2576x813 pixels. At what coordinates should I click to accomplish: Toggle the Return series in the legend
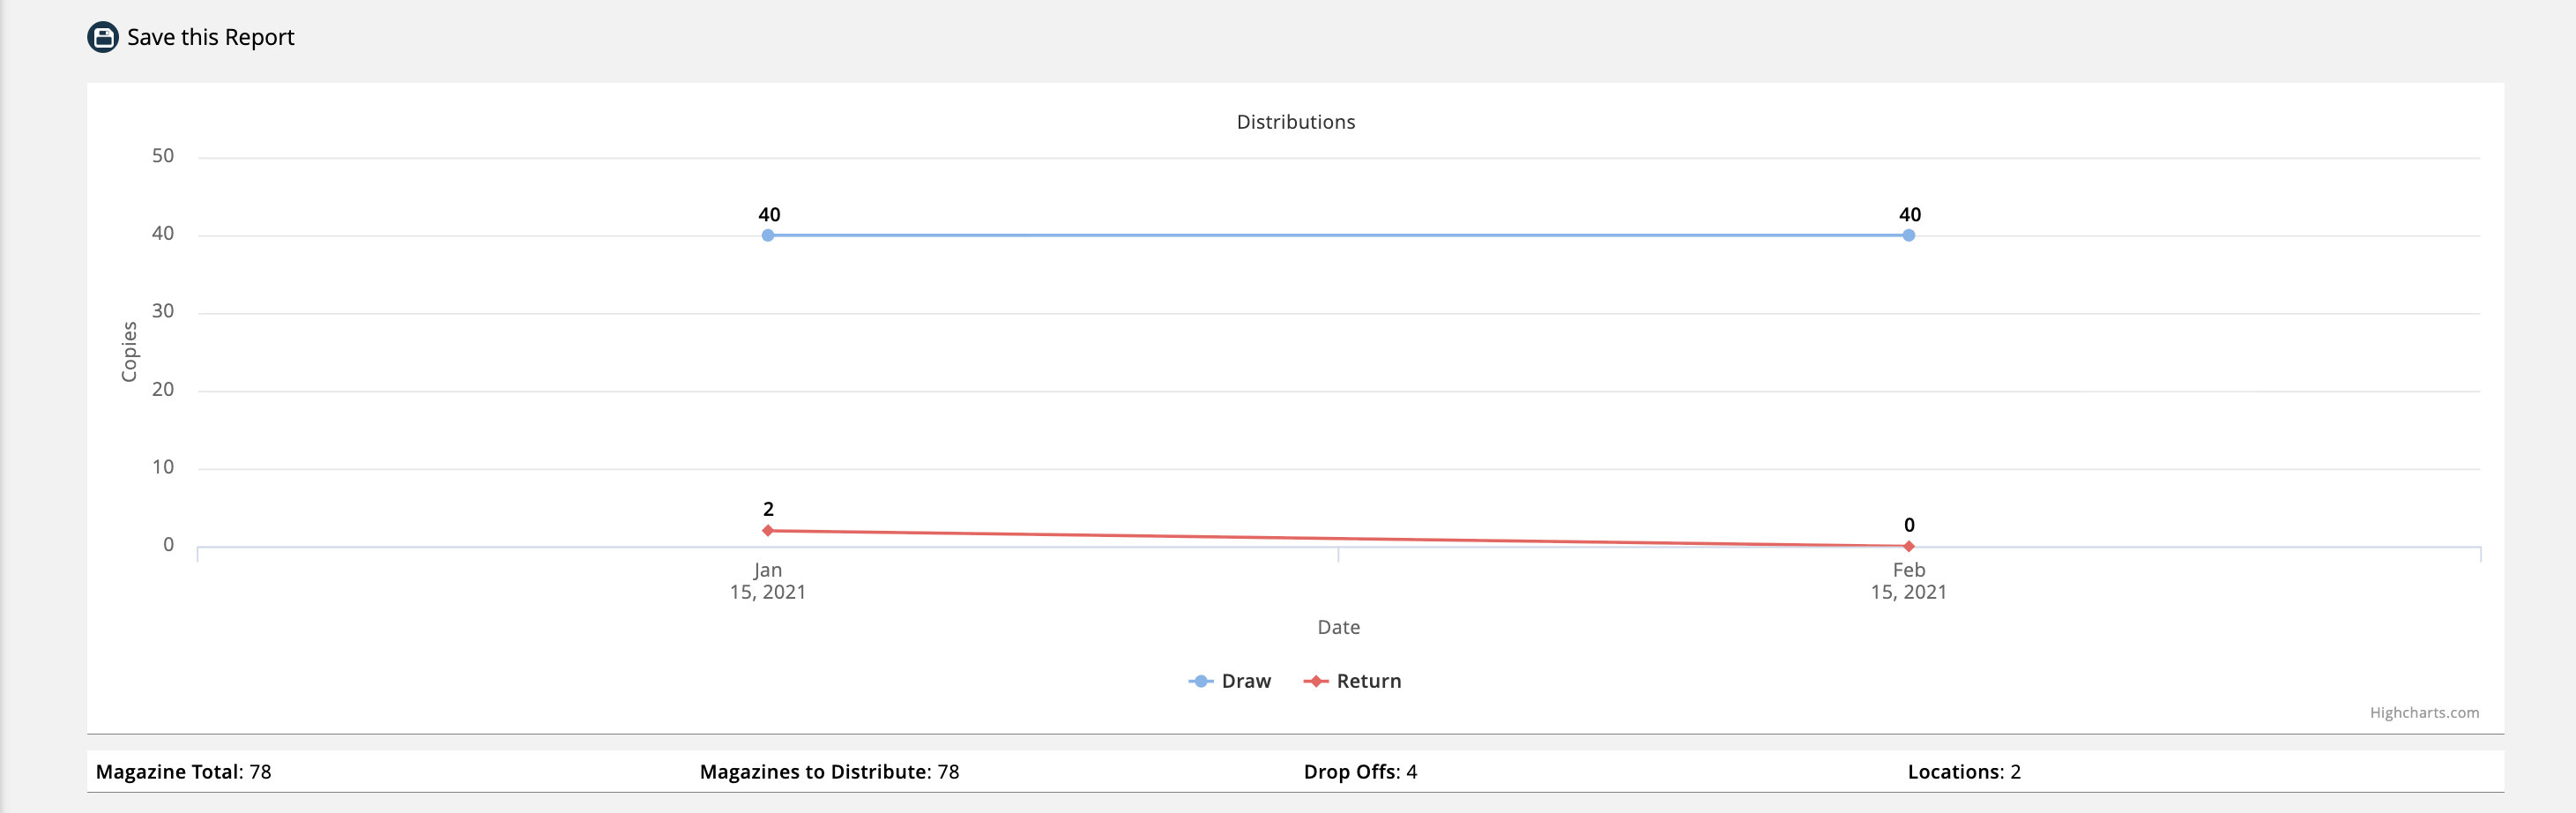pos(1368,681)
